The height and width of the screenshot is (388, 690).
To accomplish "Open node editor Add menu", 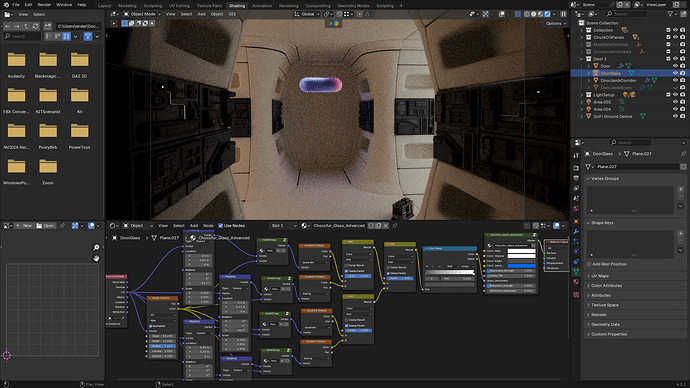I will [194, 226].
